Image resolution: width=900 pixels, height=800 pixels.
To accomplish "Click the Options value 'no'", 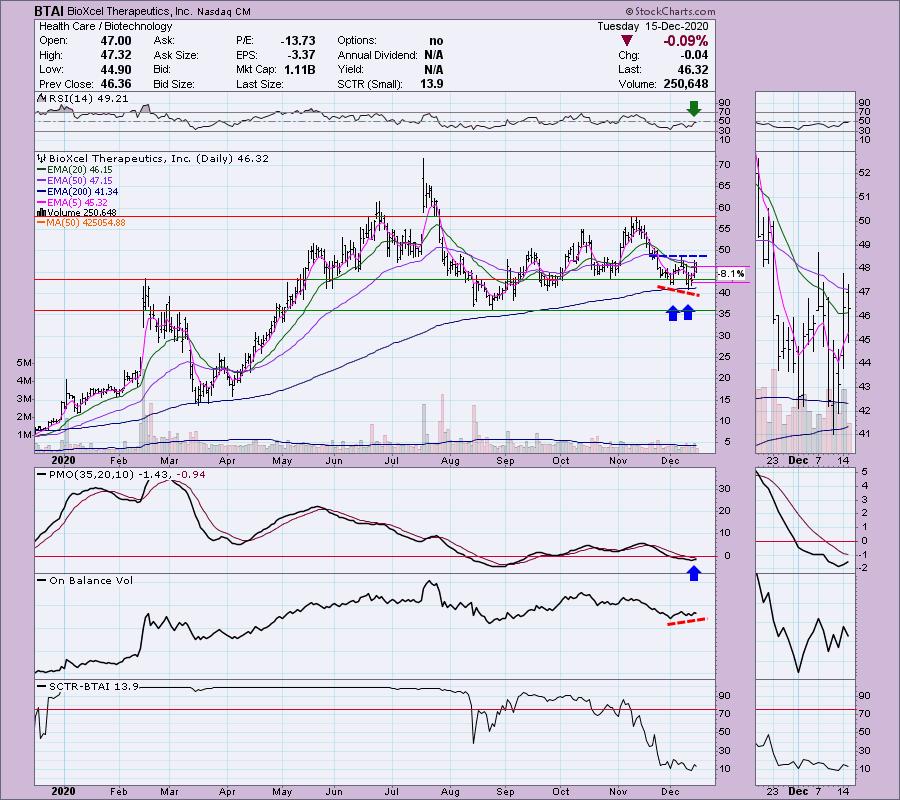I will point(436,41).
